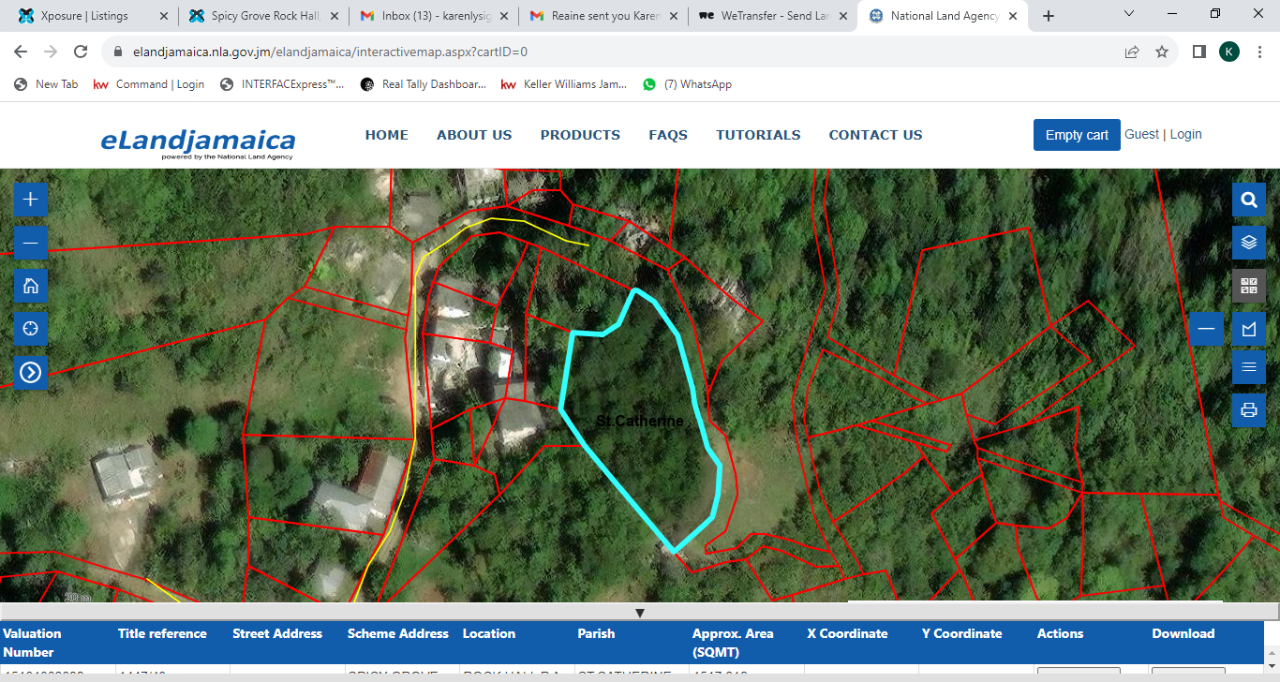The image size is (1280, 682).
Task: Click the browser address bar
Action: click(x=400, y=50)
